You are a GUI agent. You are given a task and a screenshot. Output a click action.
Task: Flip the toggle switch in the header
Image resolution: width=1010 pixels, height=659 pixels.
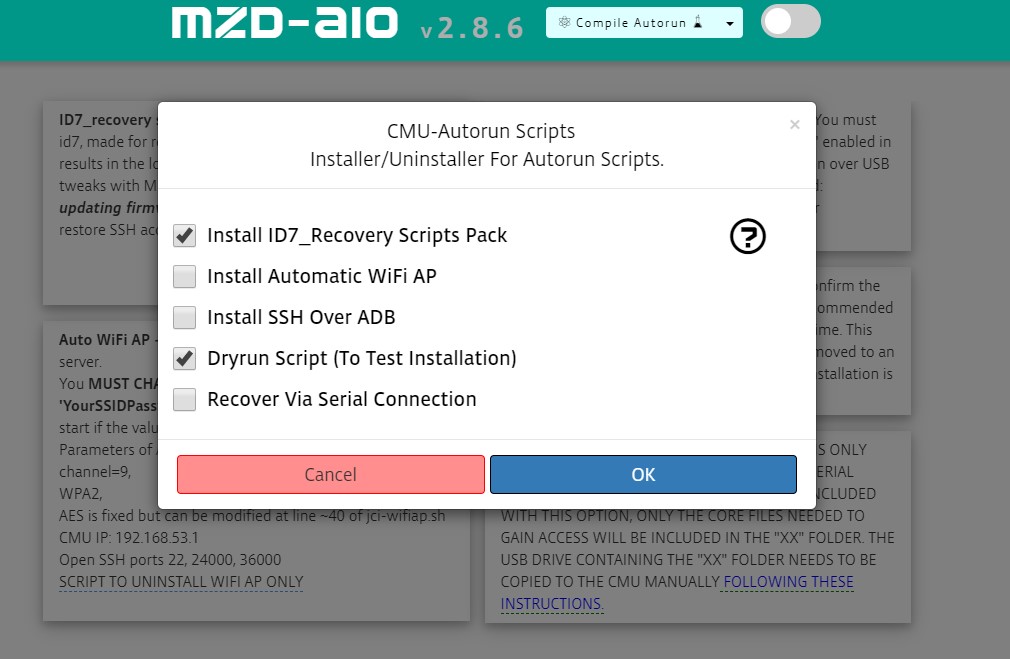coord(790,22)
